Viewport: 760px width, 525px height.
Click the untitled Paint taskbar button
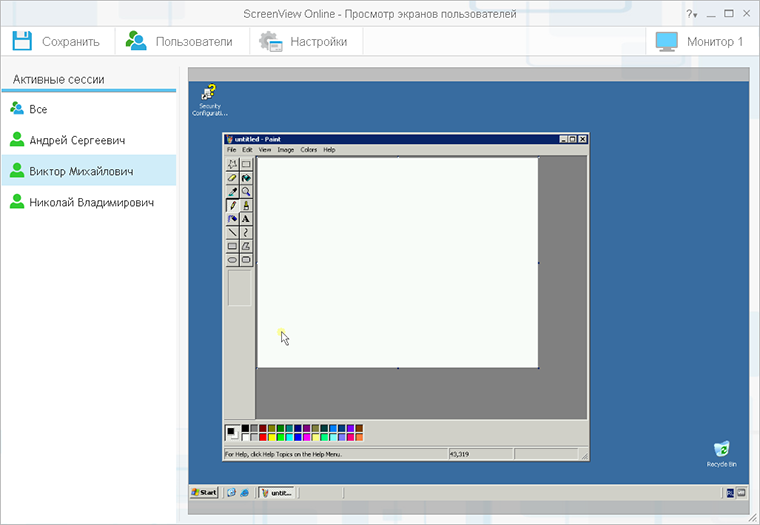pos(277,493)
